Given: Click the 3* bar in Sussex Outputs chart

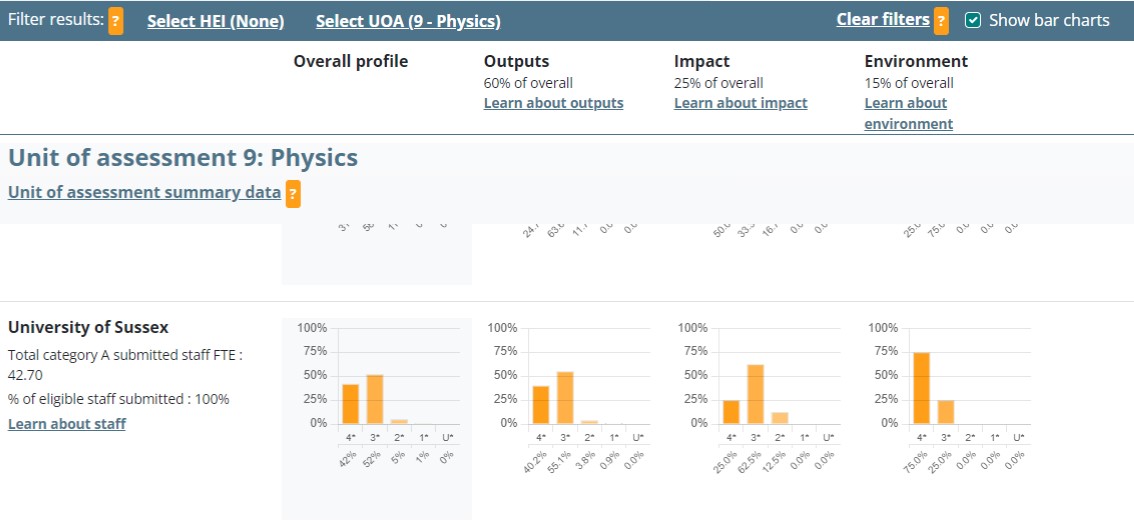Looking at the screenshot, I should coord(565,397).
